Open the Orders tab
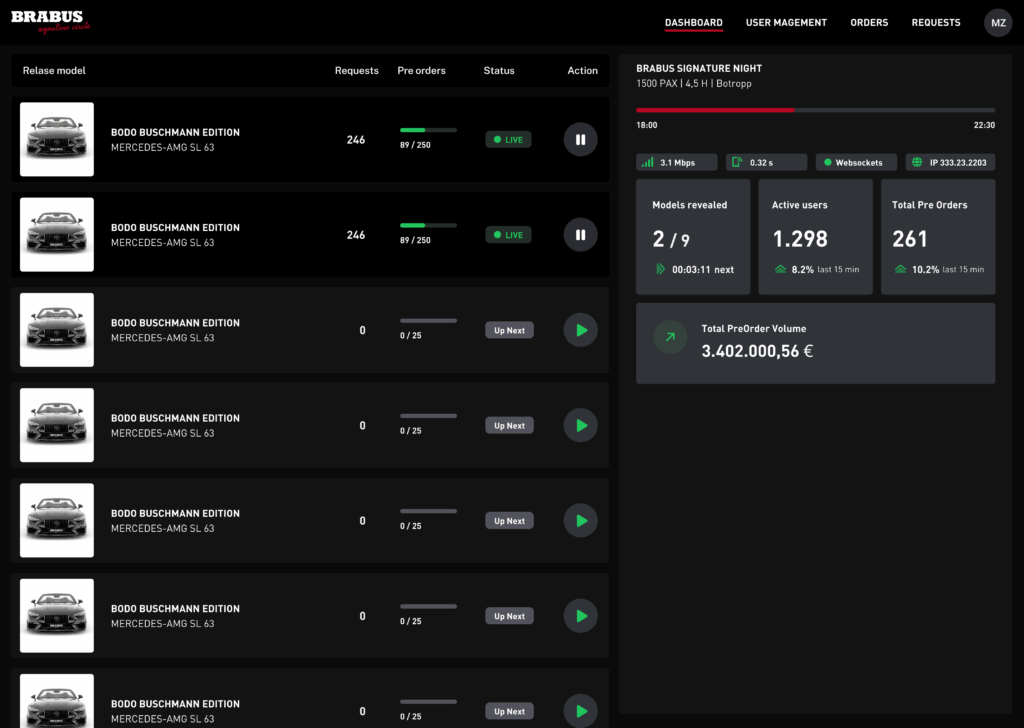The image size is (1024, 728). (869, 22)
